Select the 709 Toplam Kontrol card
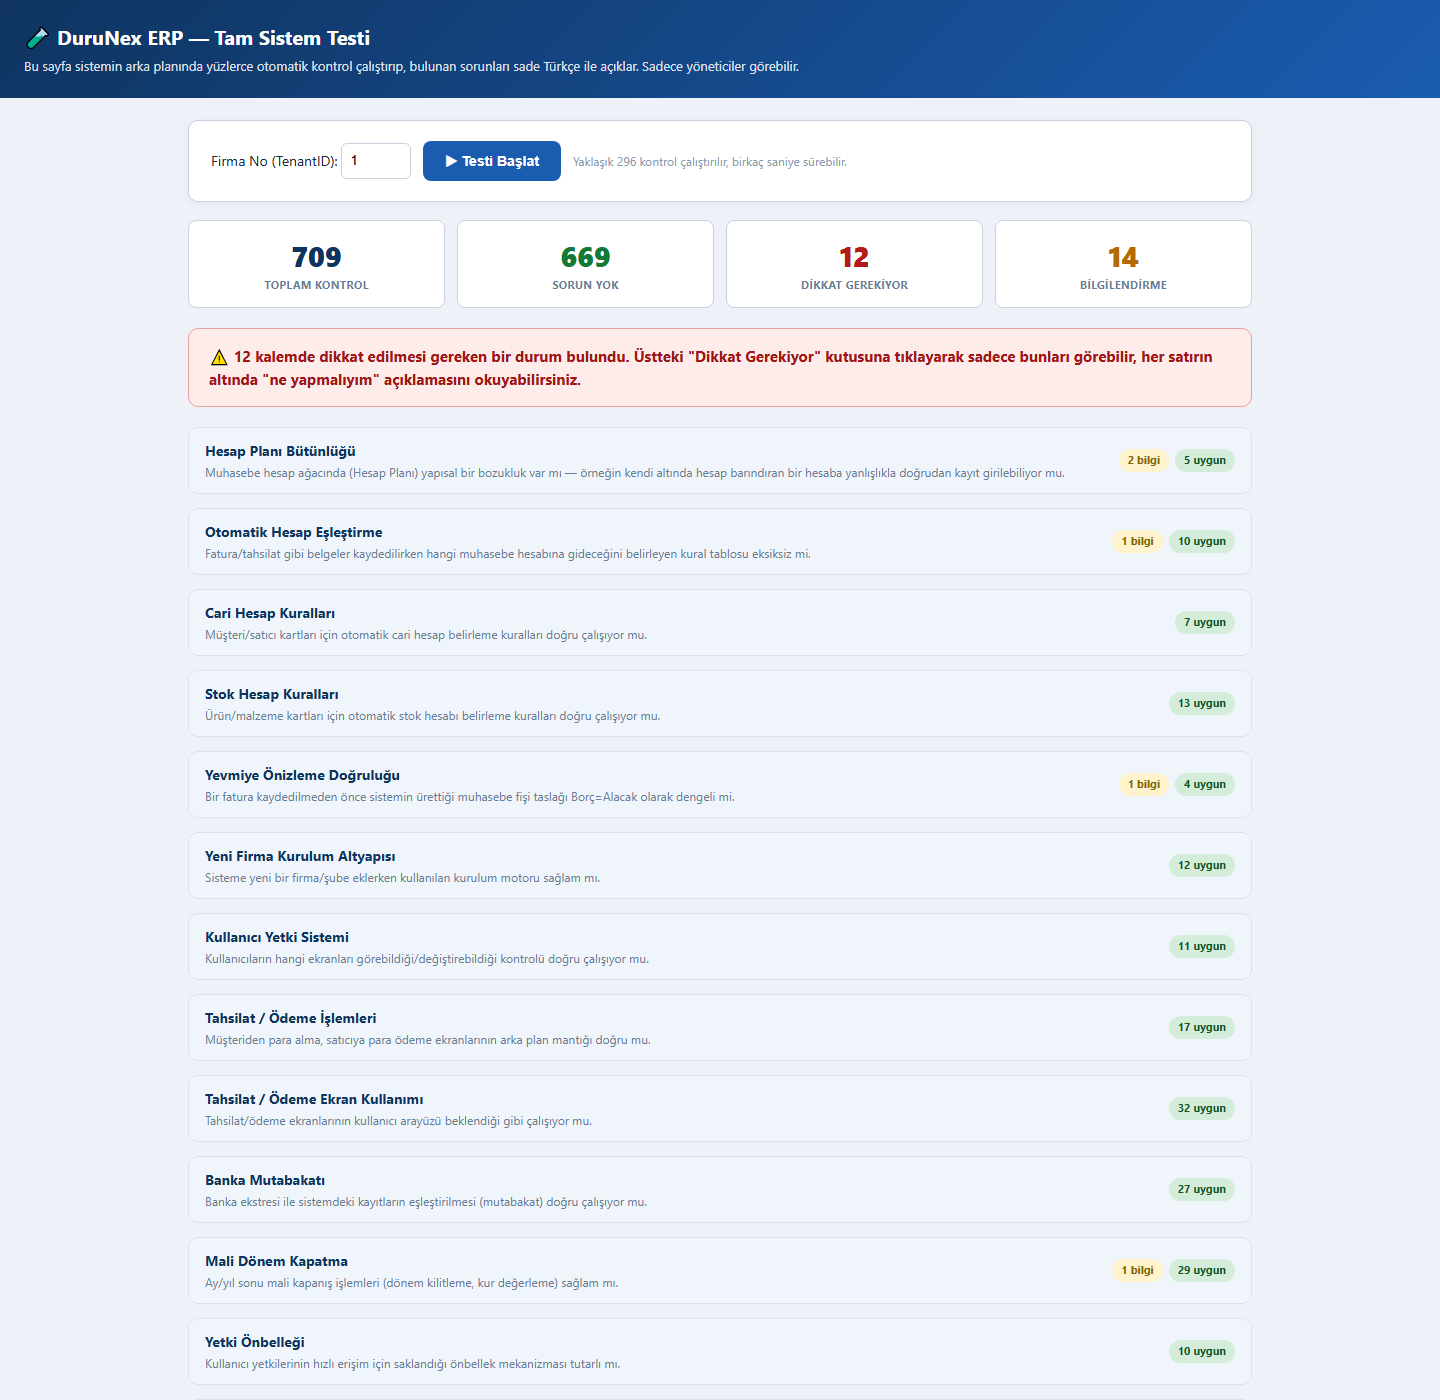1440x1400 pixels. point(316,264)
